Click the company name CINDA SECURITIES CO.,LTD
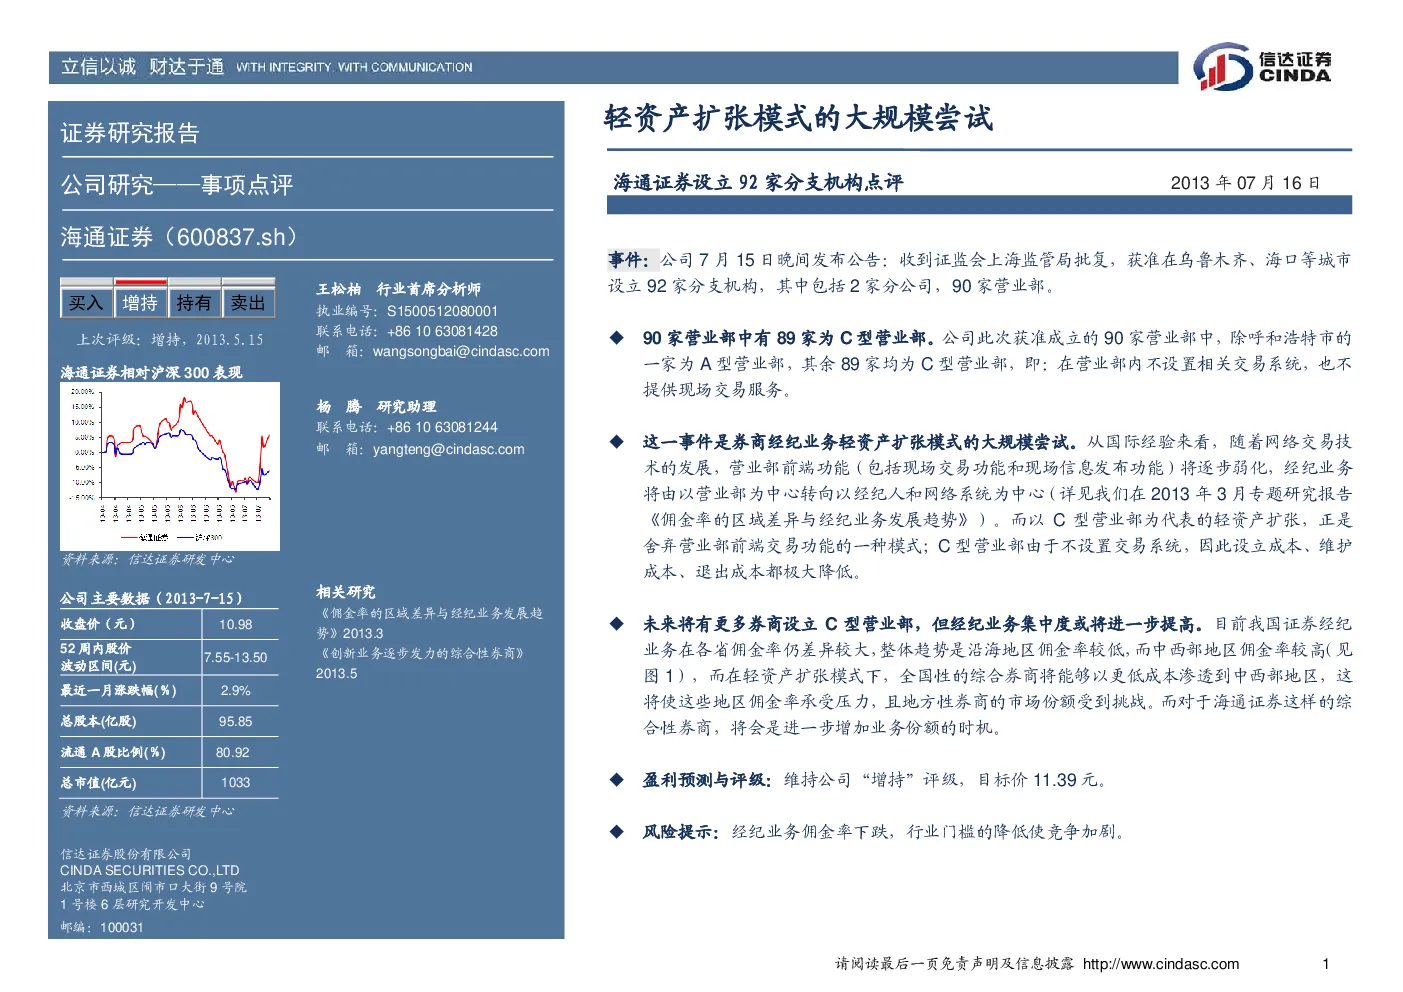Viewport: 1403px width, 992px height. pyautogui.click(x=150, y=871)
